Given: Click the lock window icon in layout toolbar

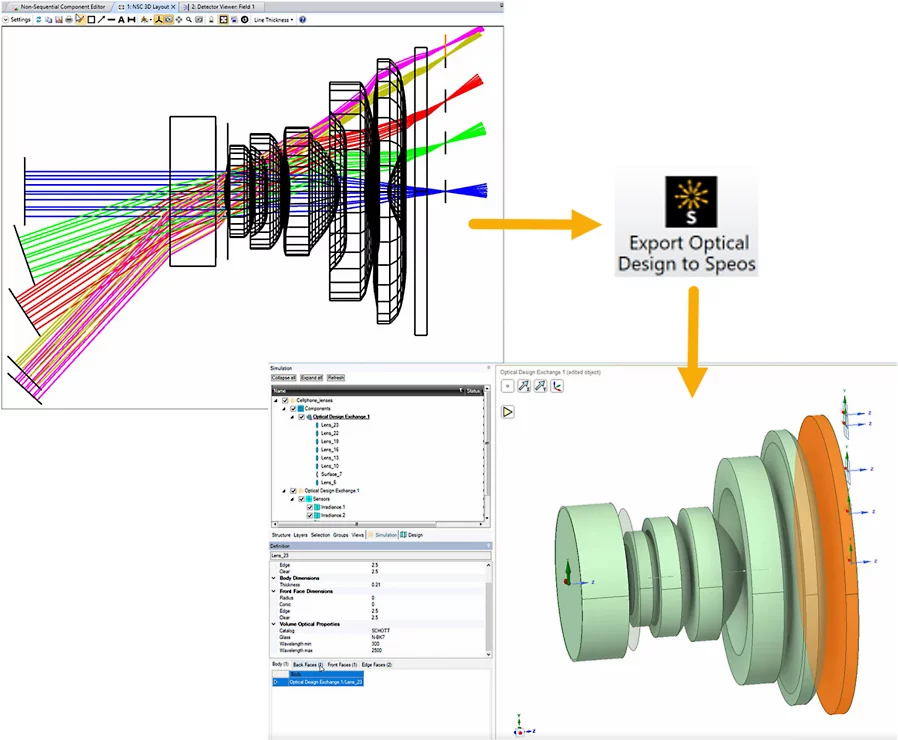Looking at the screenshot, I should pos(211,19).
